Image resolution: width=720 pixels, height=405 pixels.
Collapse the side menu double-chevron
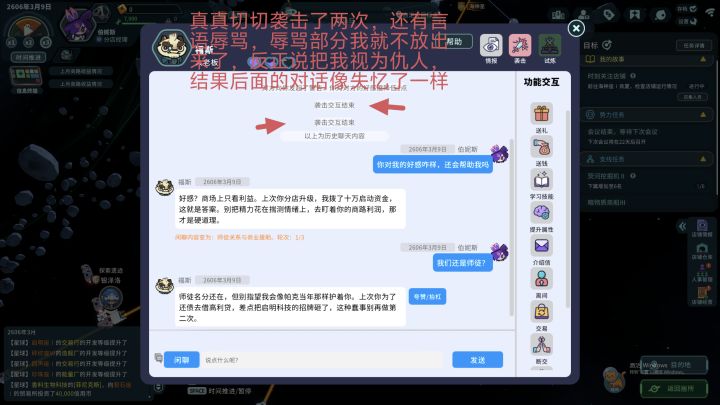point(682,226)
